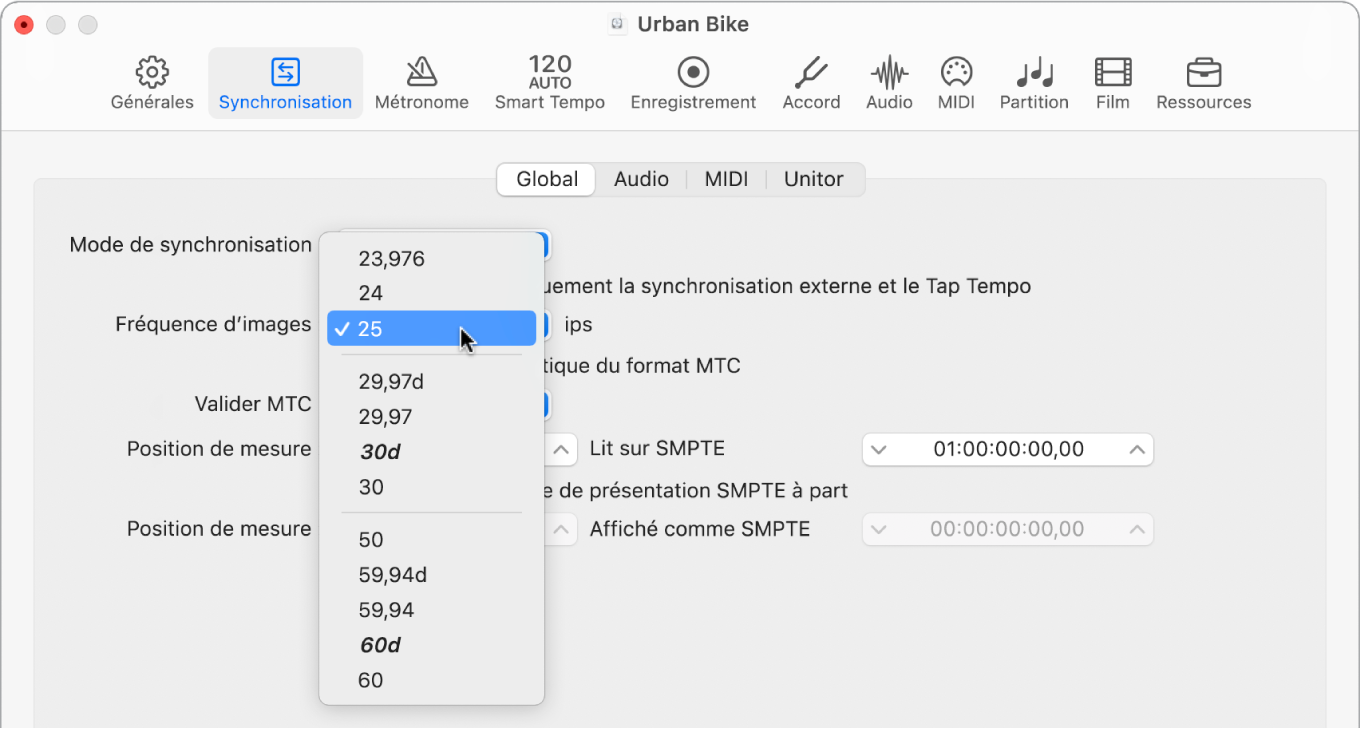The height and width of the screenshot is (729, 1362).
Task: Click the Lit sur SMPTE timecode field
Action: pos(1008,450)
